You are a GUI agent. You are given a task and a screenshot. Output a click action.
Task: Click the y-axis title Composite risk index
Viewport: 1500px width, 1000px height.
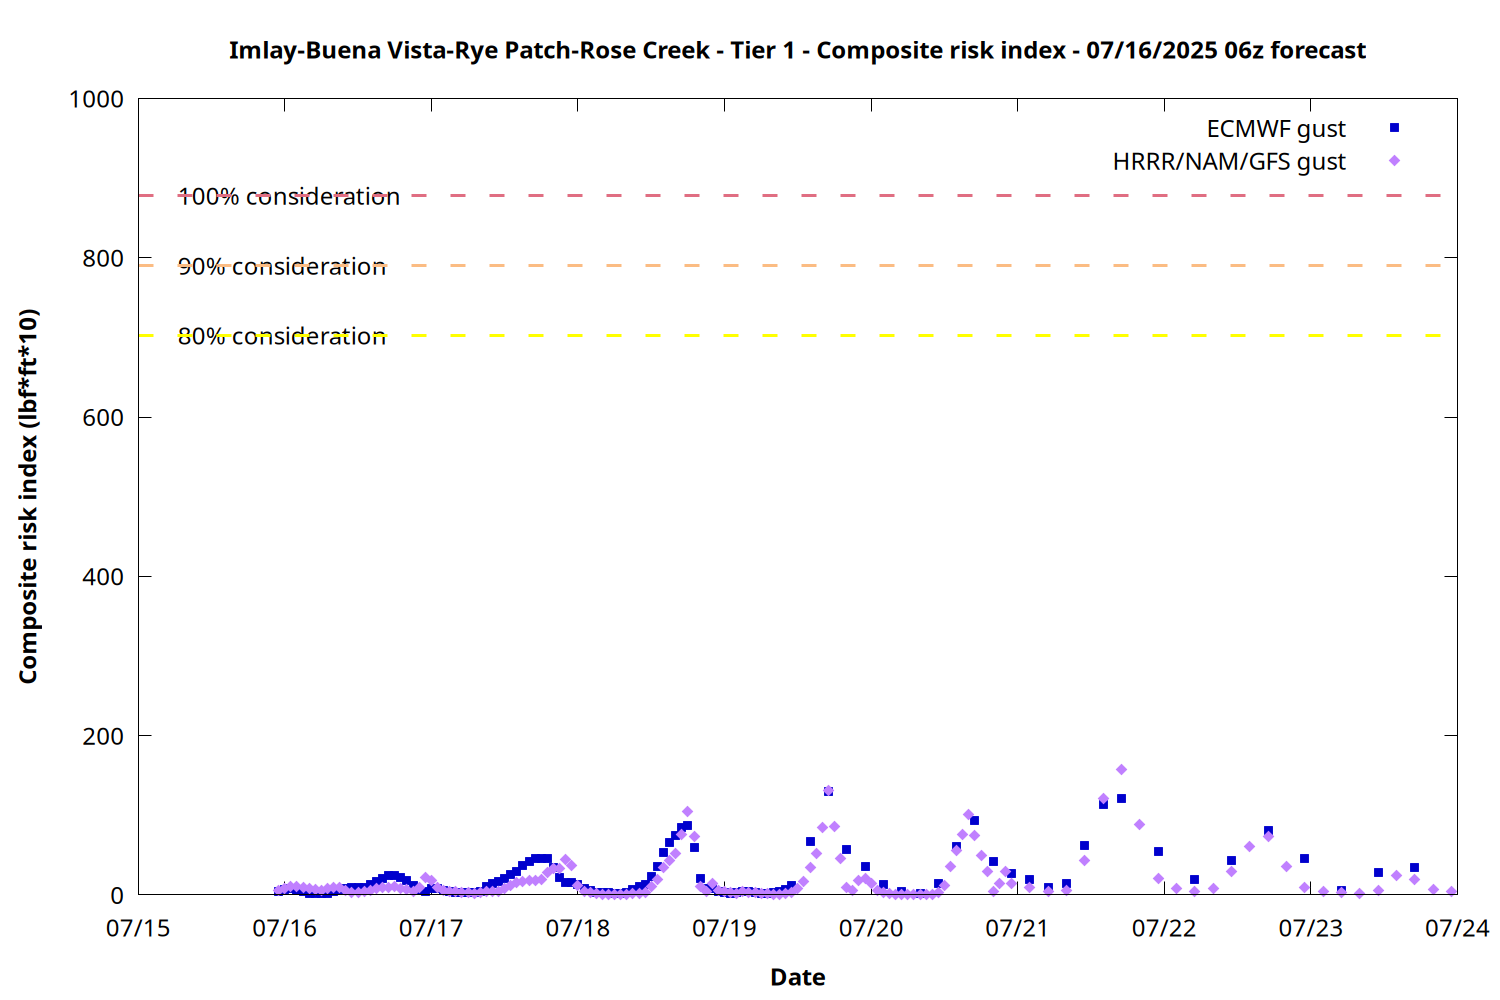pos(28,496)
